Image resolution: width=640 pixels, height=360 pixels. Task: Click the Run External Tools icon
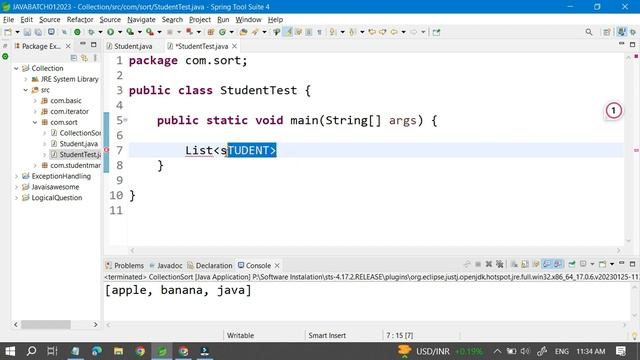(150, 32)
